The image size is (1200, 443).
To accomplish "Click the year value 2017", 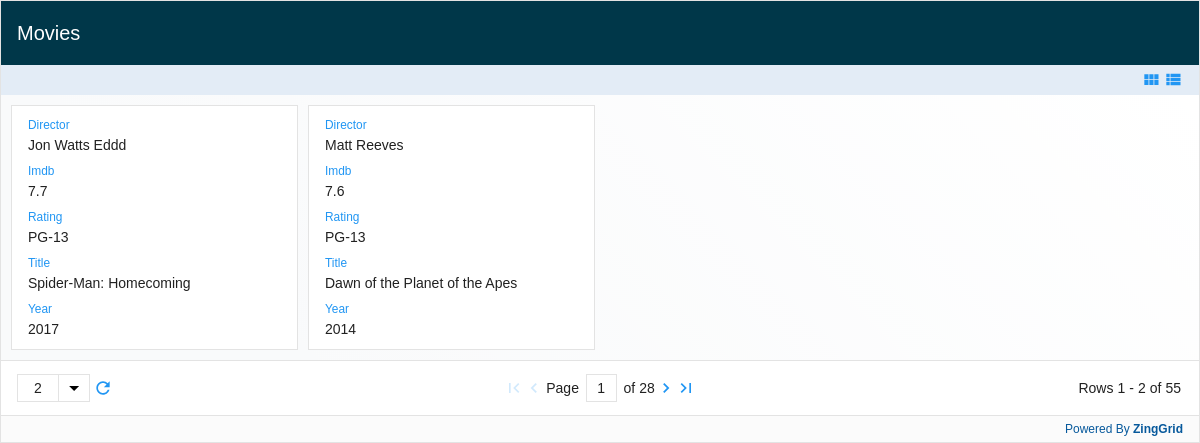I will [x=43, y=329].
